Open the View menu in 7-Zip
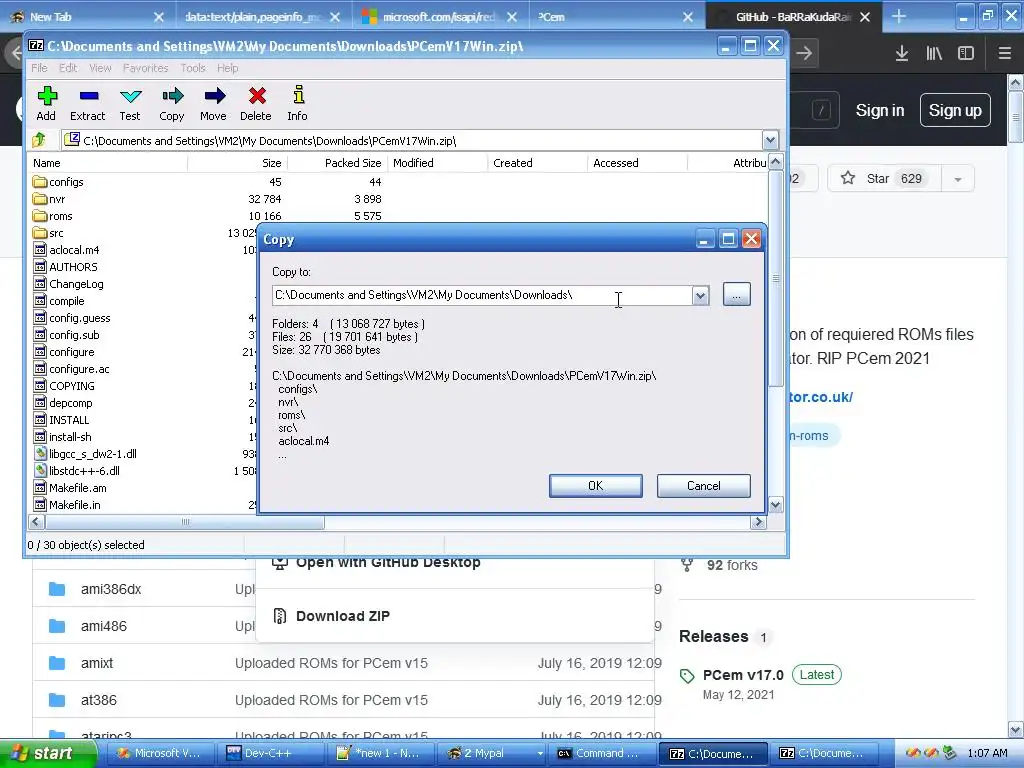The image size is (1024, 768). [100, 68]
